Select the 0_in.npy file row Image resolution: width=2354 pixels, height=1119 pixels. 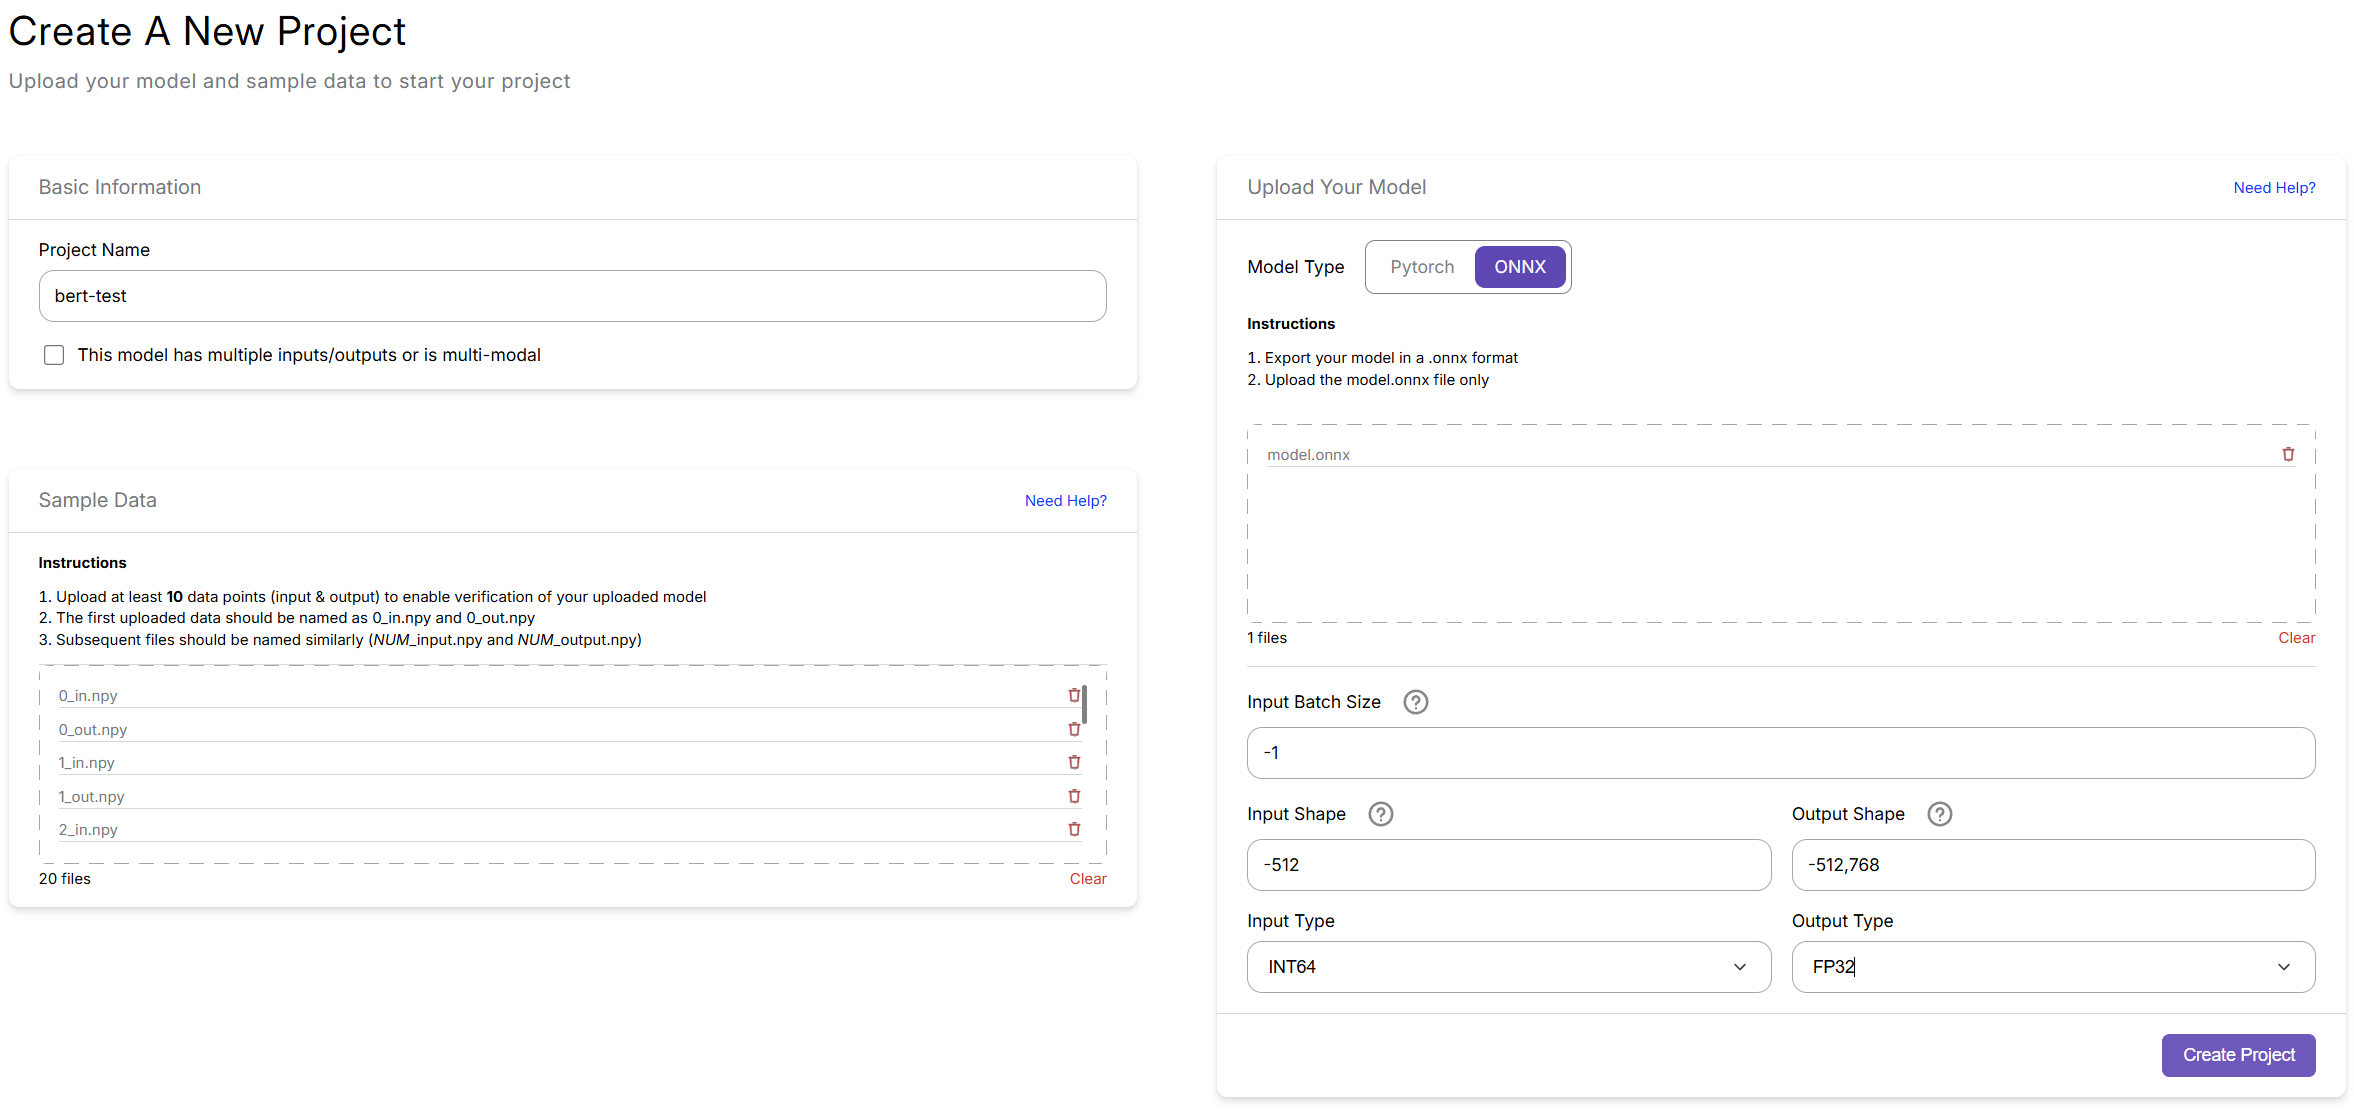point(570,695)
